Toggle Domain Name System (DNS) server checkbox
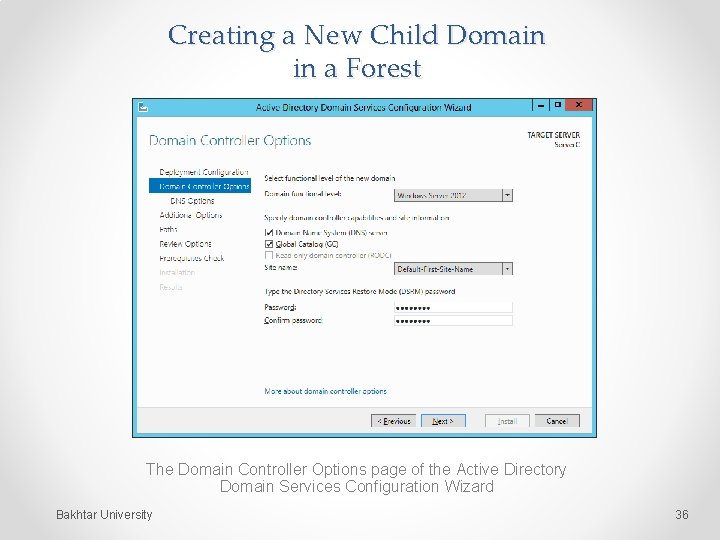The height and width of the screenshot is (540, 720). click(x=269, y=233)
